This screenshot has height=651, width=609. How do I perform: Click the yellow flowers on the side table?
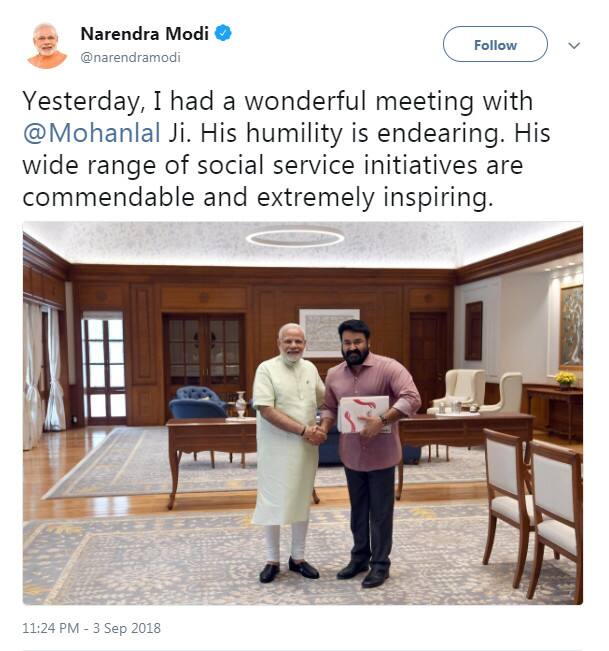pos(565,379)
